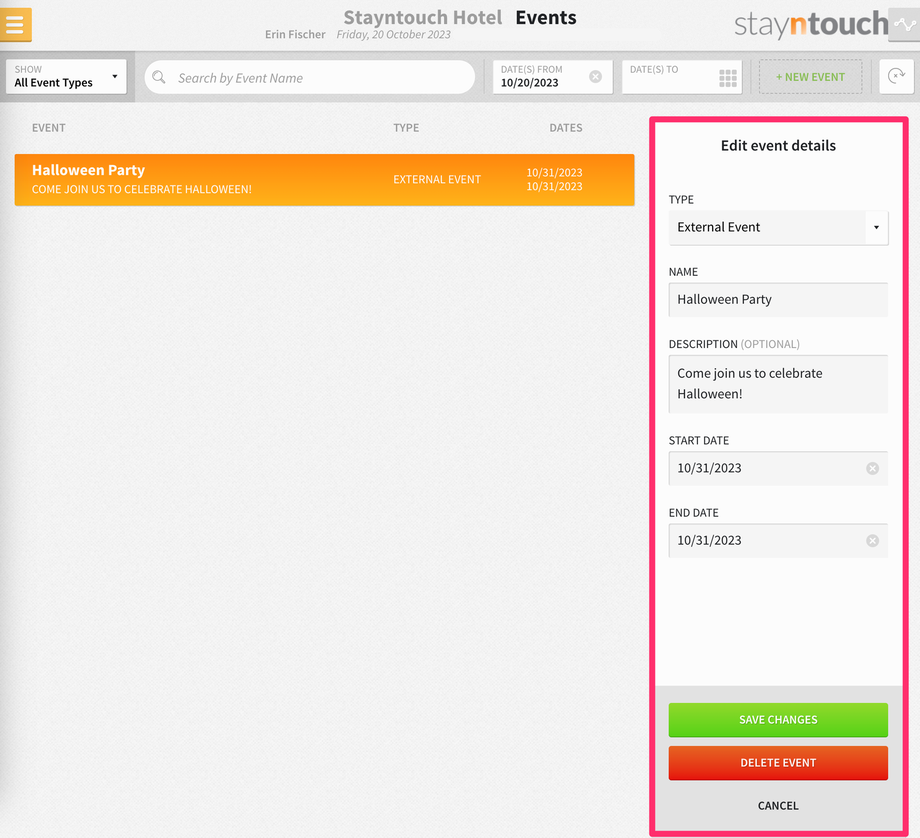Edit the Name field Halloween Party
The width and height of the screenshot is (920, 838).
coord(778,300)
